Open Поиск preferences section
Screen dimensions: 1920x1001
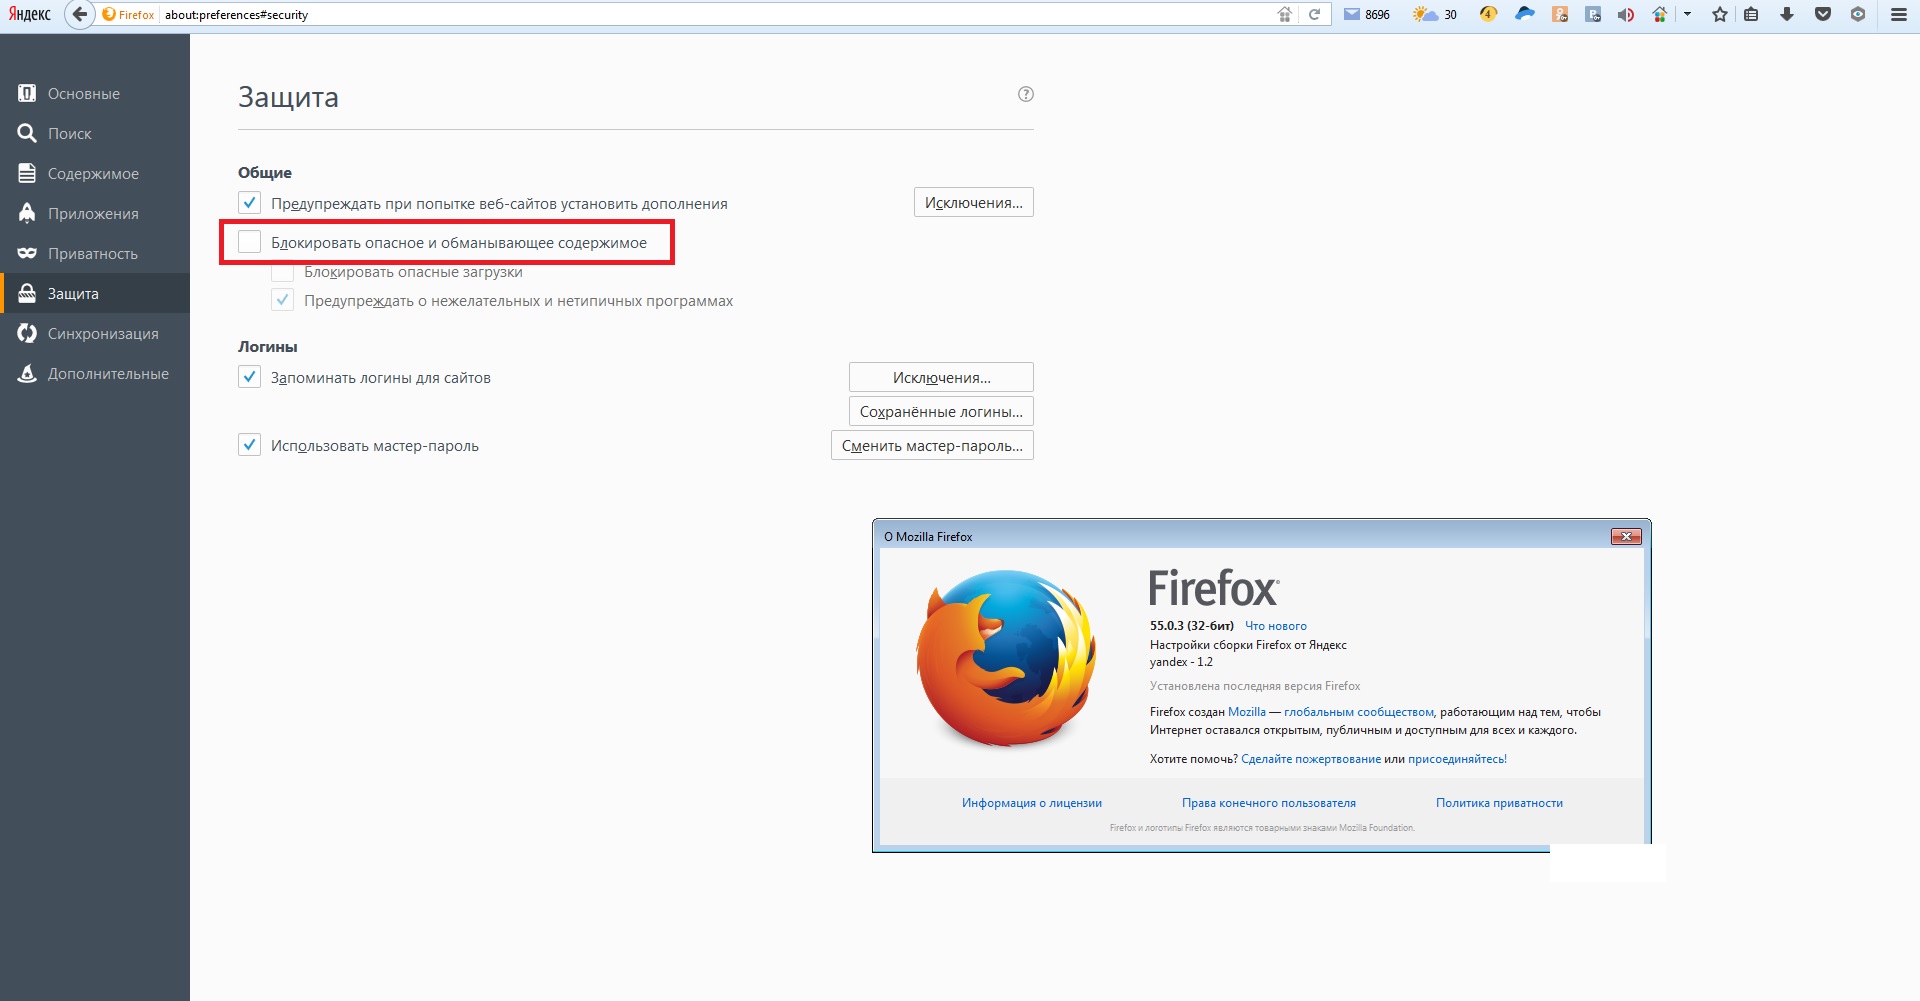95,133
